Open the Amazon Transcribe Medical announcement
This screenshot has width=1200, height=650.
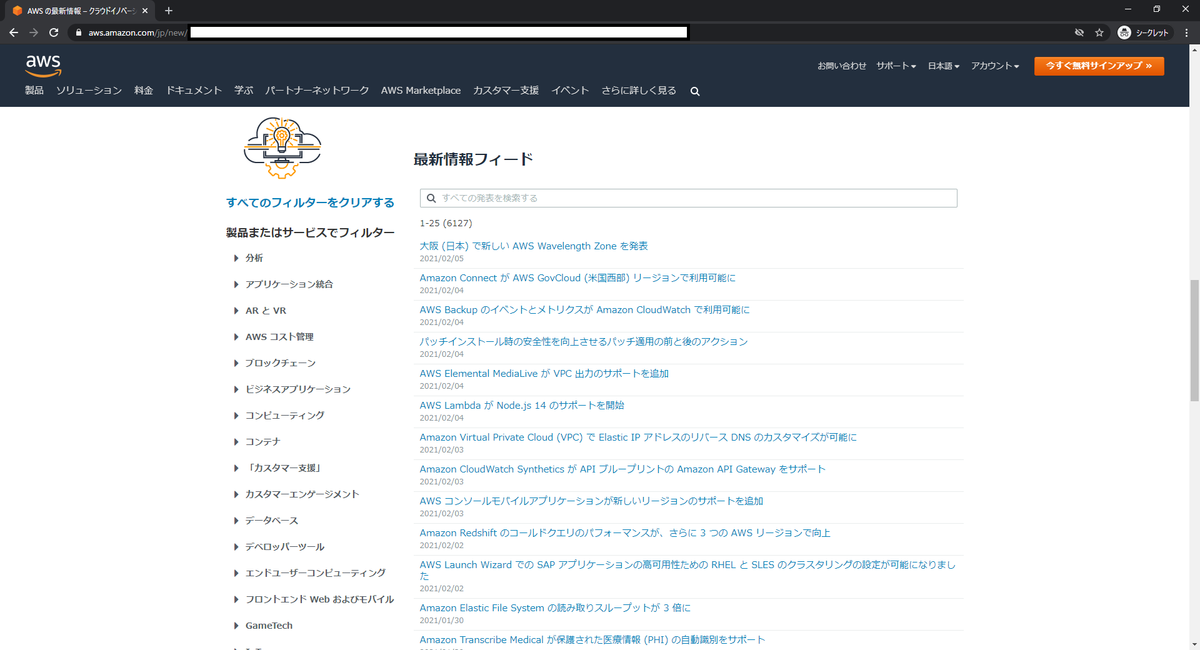coord(592,640)
